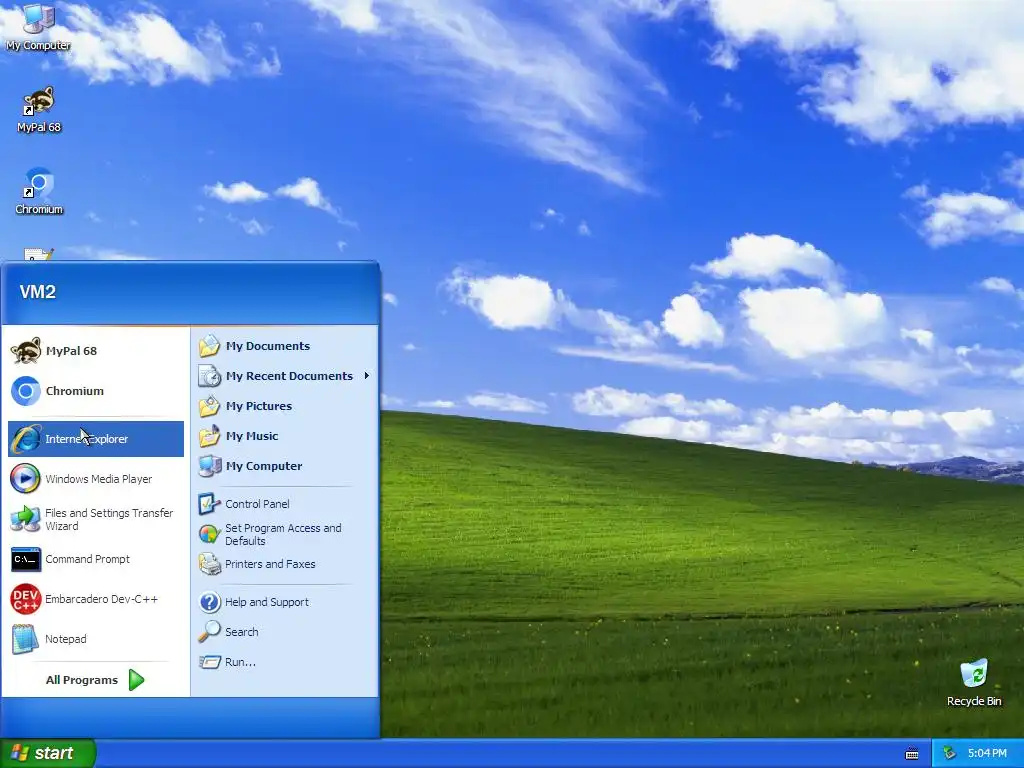Select Embarcadero Dev-C++ label
1024x768 pixels.
point(101,599)
